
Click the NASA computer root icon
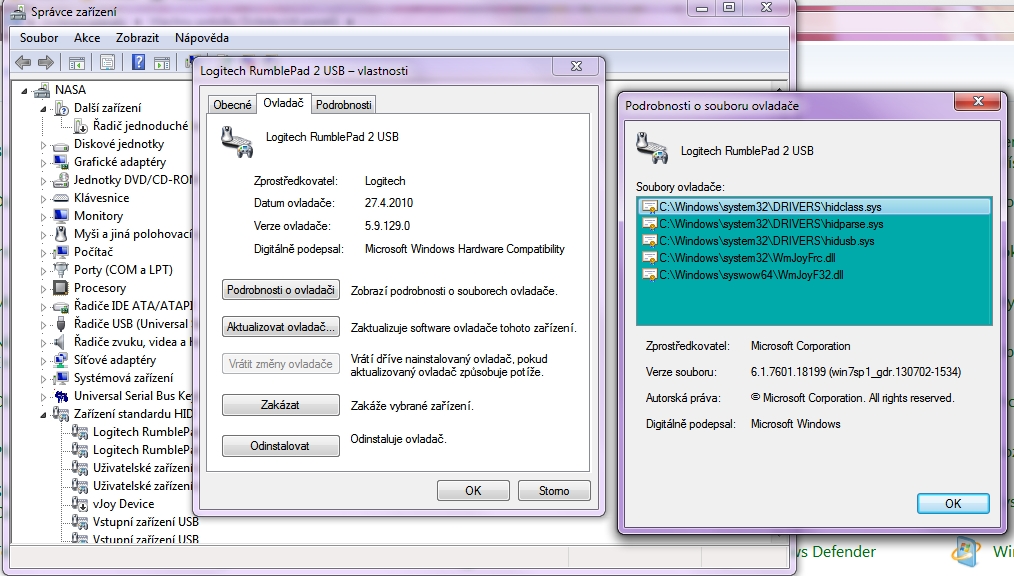pyautogui.click(x=42, y=90)
